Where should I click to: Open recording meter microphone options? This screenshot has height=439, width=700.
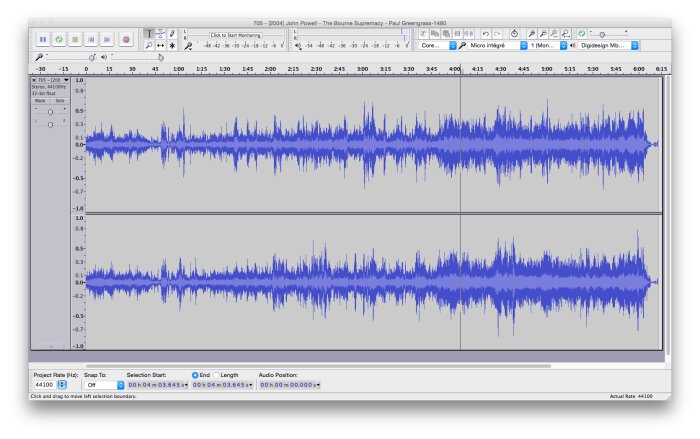click(x=189, y=46)
